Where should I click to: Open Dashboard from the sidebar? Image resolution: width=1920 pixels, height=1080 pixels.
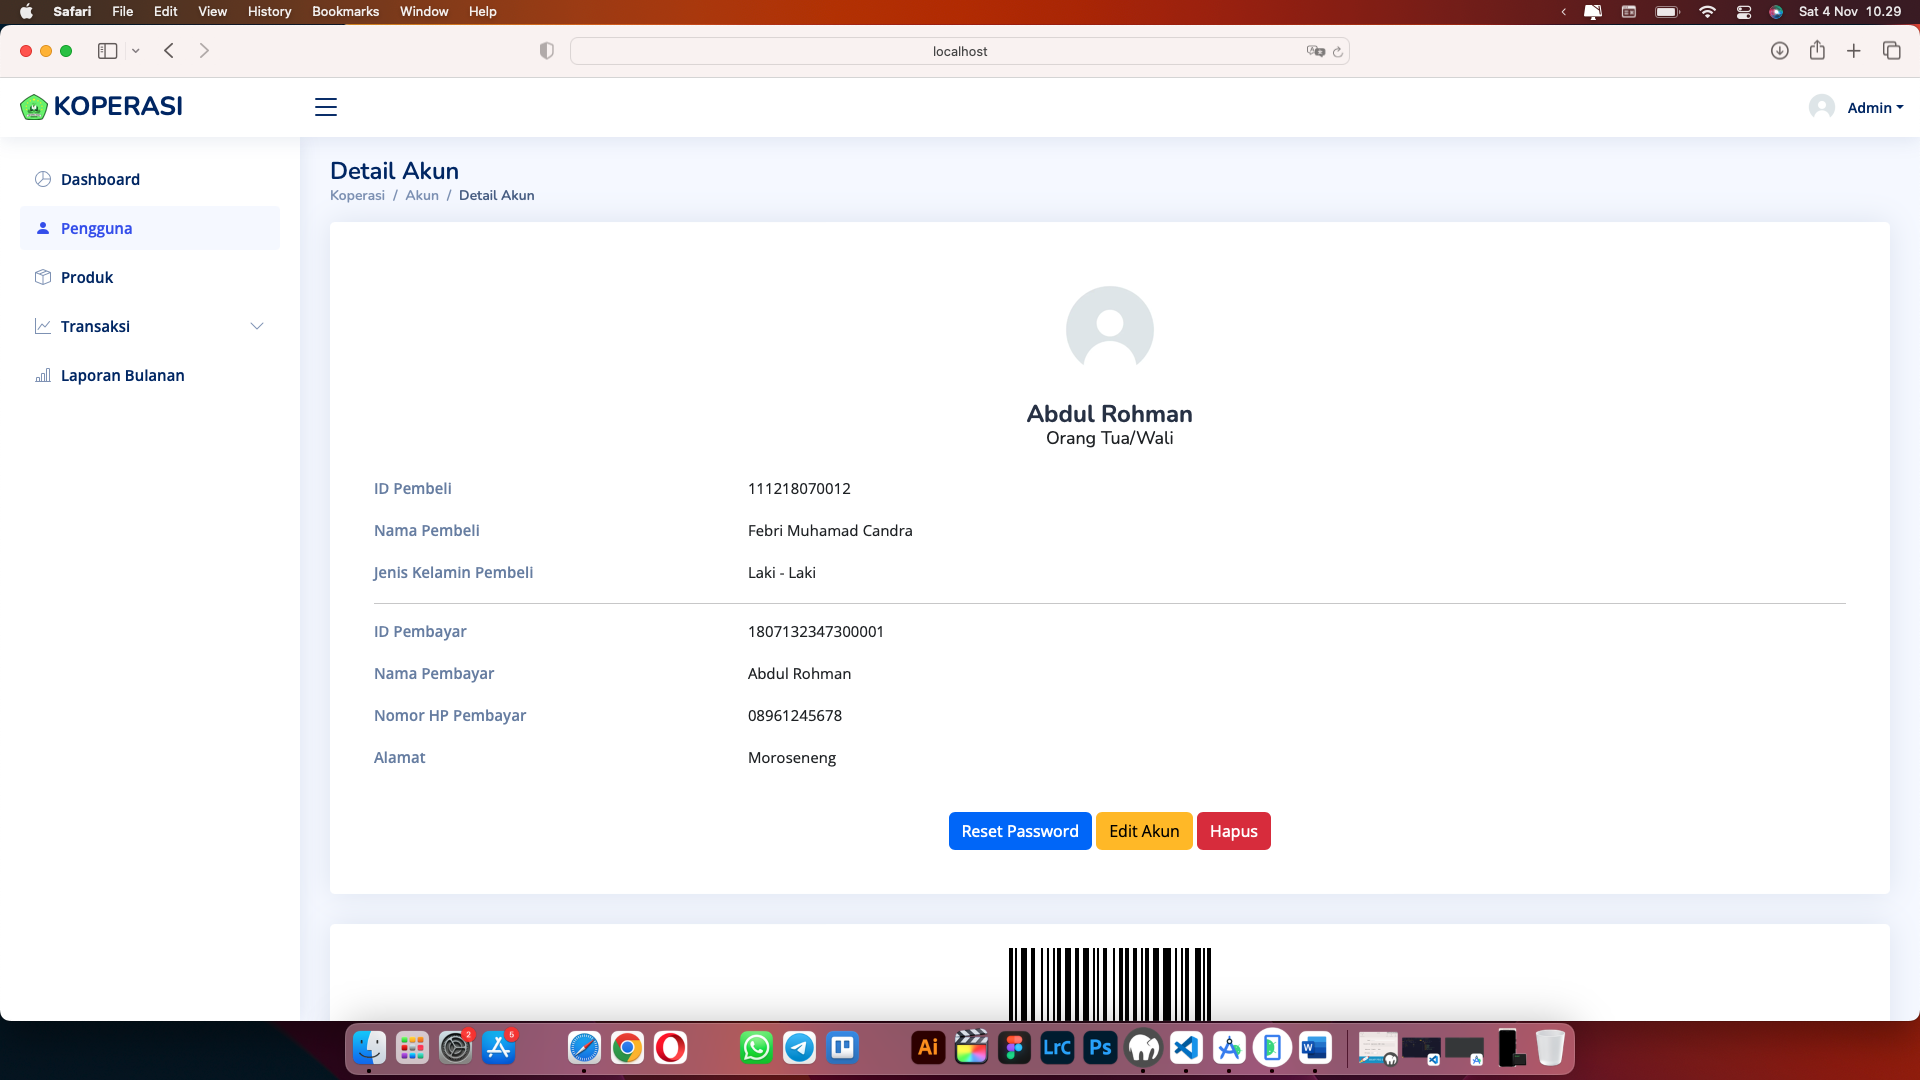(x=100, y=180)
